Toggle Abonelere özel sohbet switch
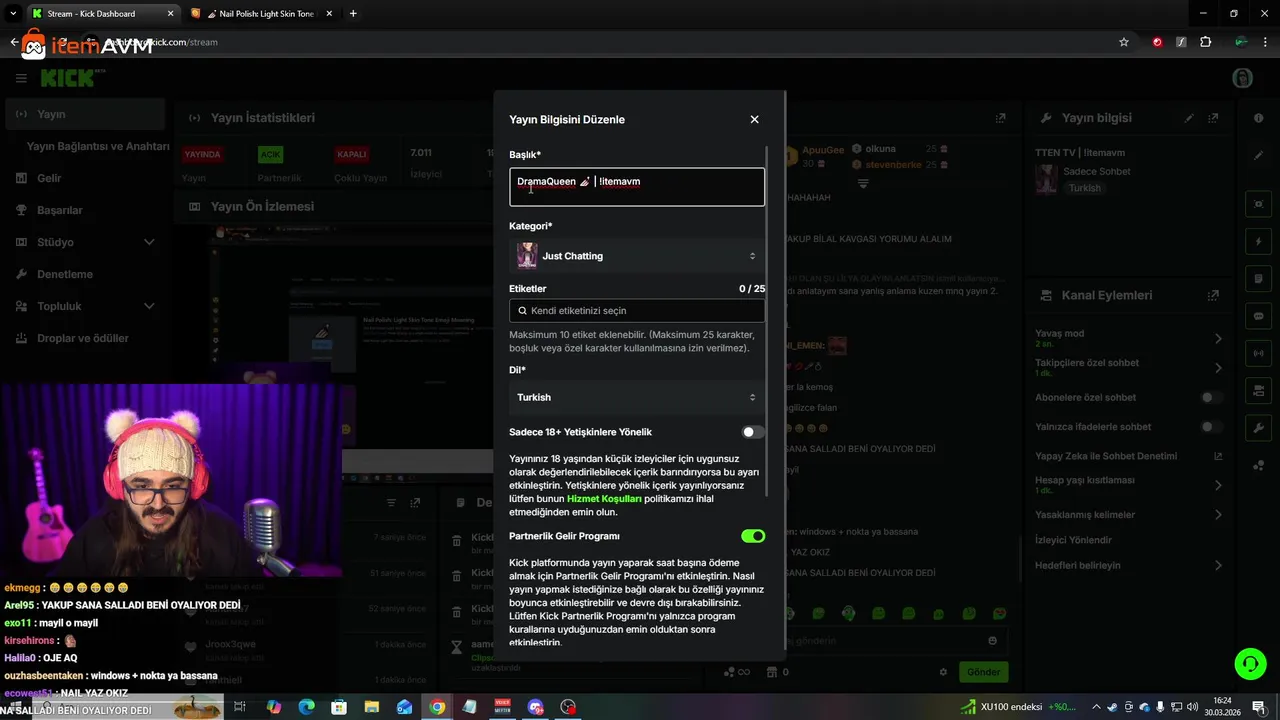 point(1211,397)
